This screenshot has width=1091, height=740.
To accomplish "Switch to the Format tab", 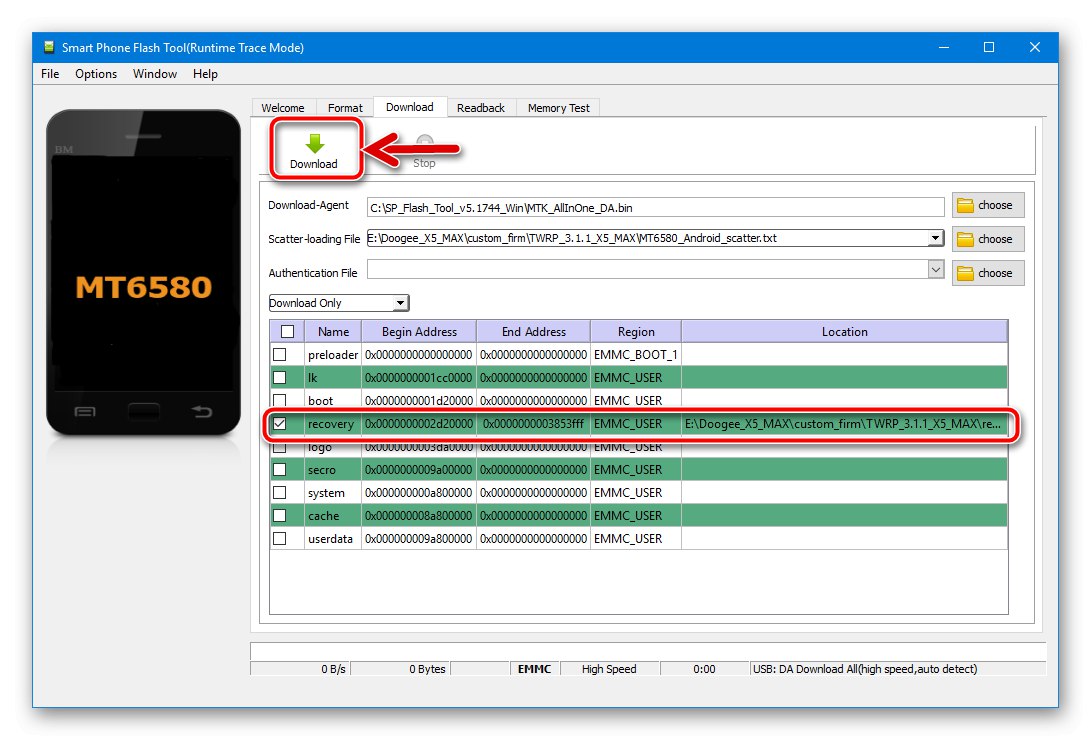I will pyautogui.click(x=345, y=107).
